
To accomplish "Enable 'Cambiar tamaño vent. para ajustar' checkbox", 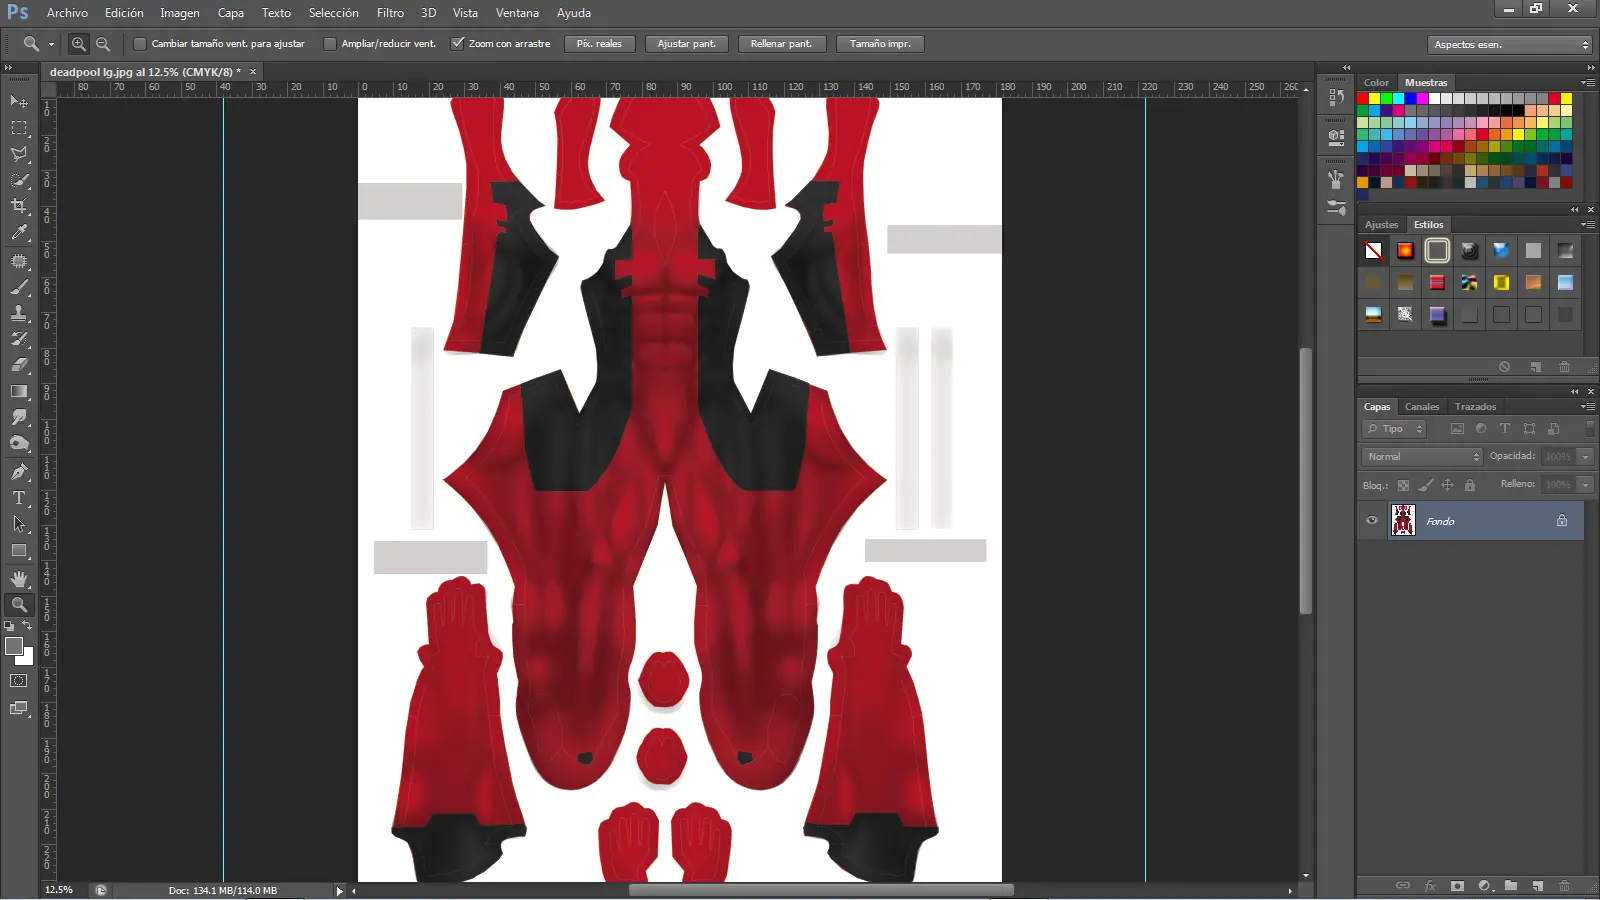I will click(140, 44).
